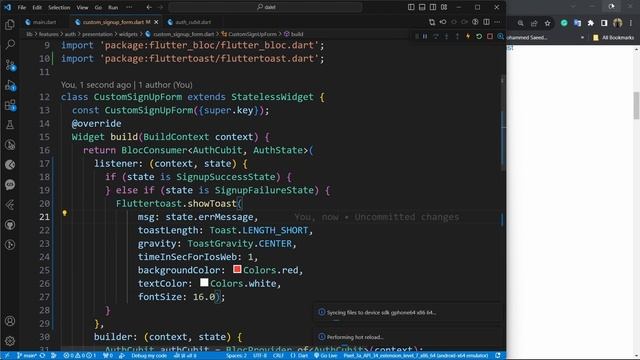Change the UTF-8 file encoding
Screen dimensions: 640x360
click(x=260, y=356)
